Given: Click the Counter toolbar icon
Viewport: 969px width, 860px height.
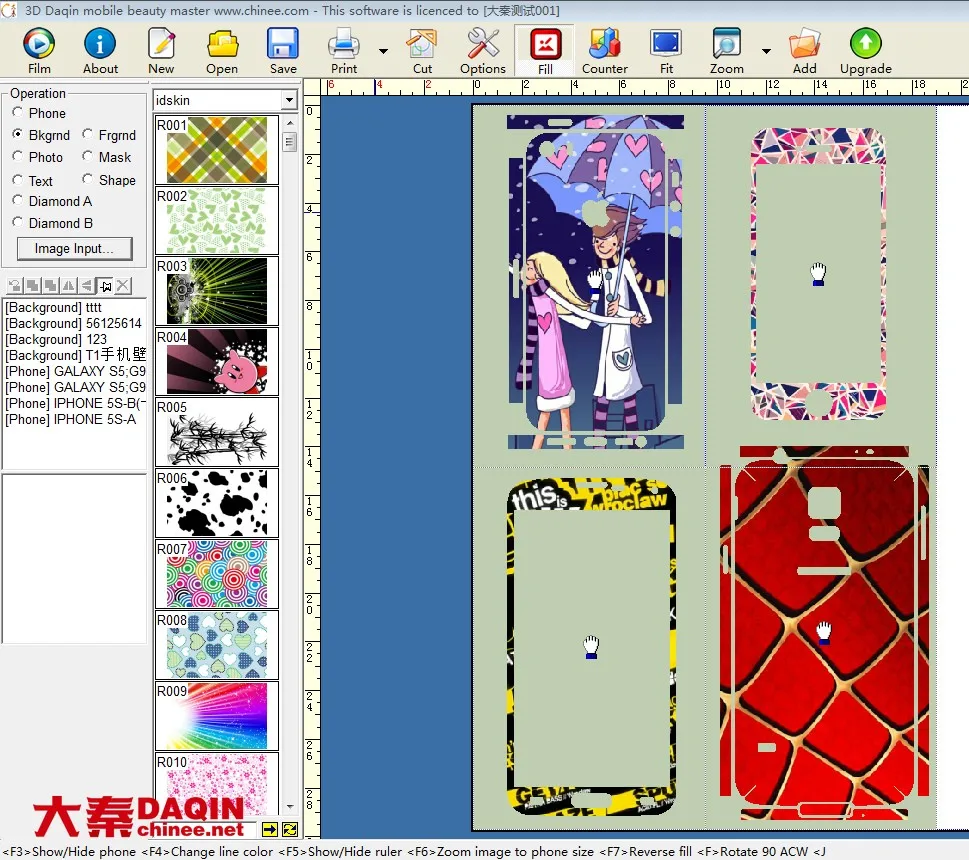Looking at the screenshot, I should tap(604, 50).
